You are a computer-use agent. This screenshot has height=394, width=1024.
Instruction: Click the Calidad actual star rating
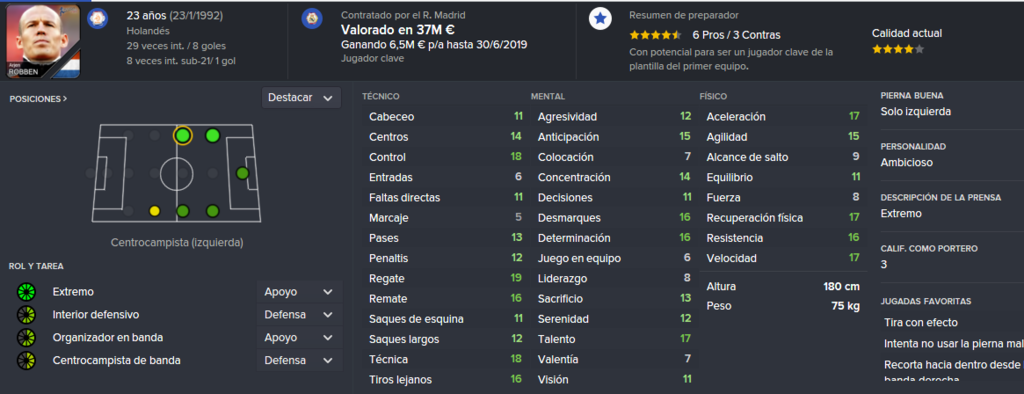coord(898,49)
